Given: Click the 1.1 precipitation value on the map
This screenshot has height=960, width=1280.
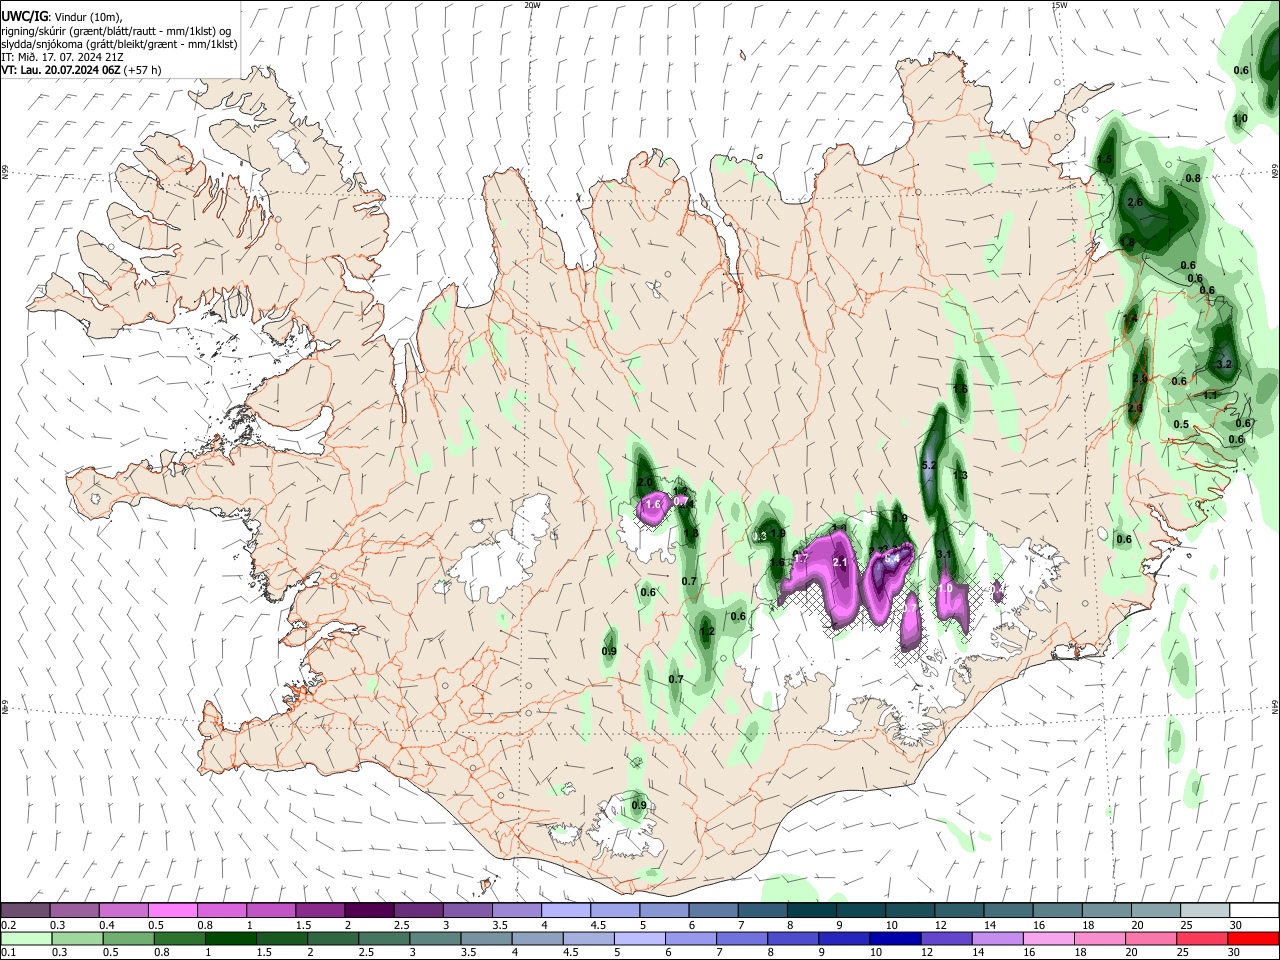Looking at the screenshot, I should (1210, 395).
